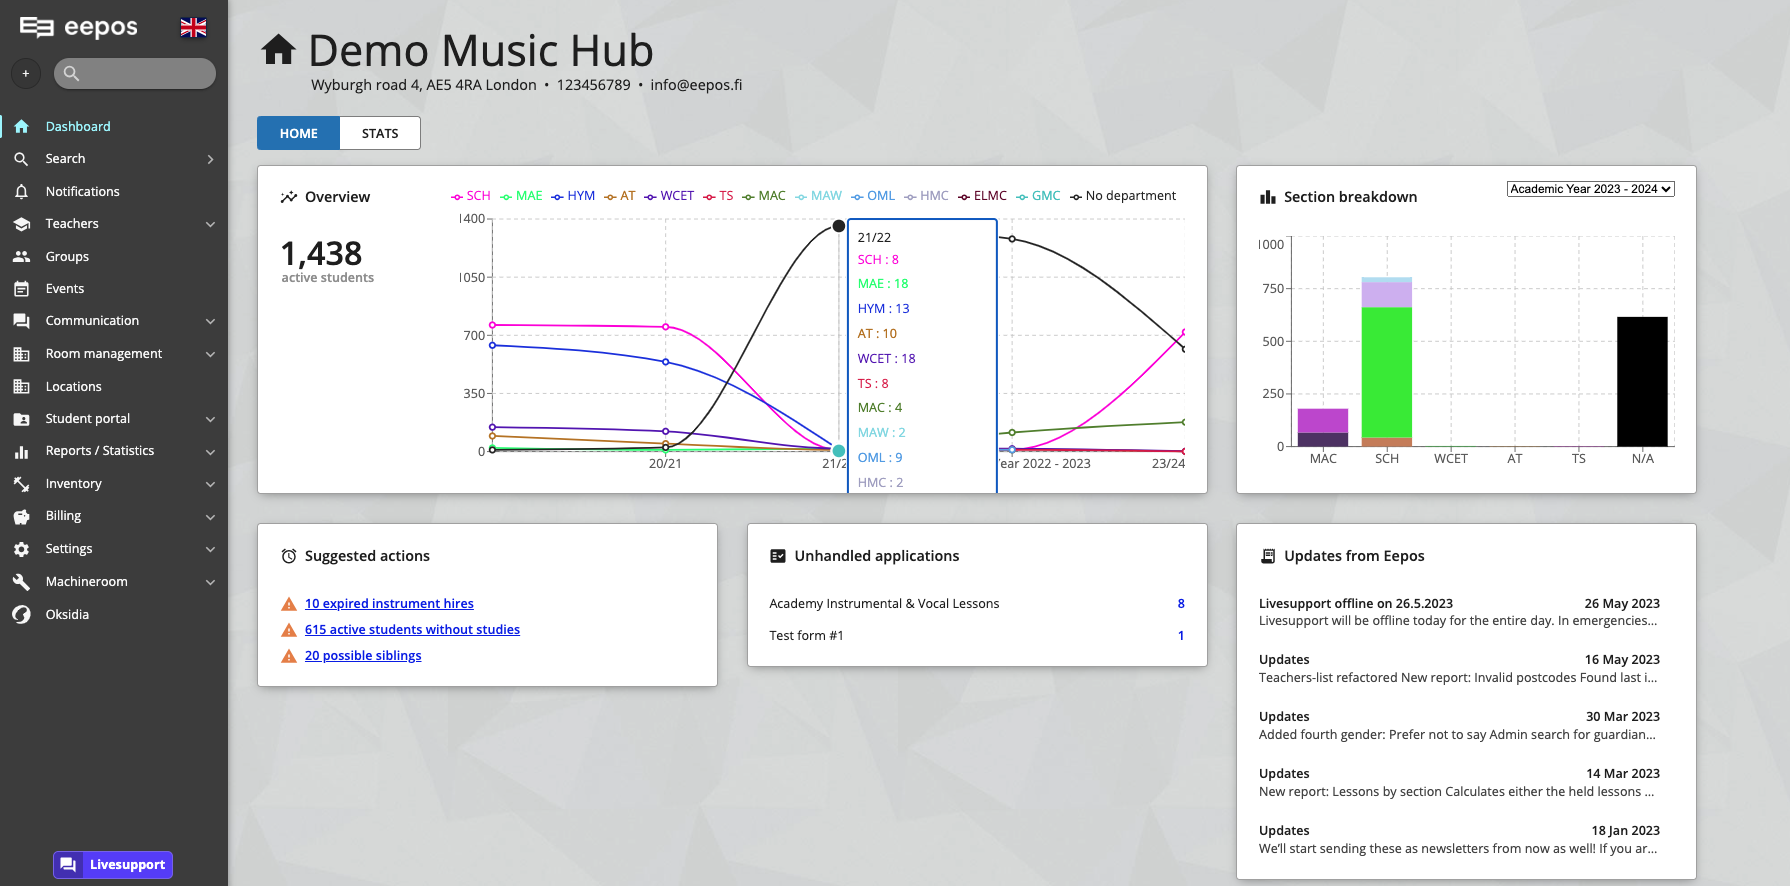Click the Events calendar icon
1790x886 pixels.
click(21, 289)
